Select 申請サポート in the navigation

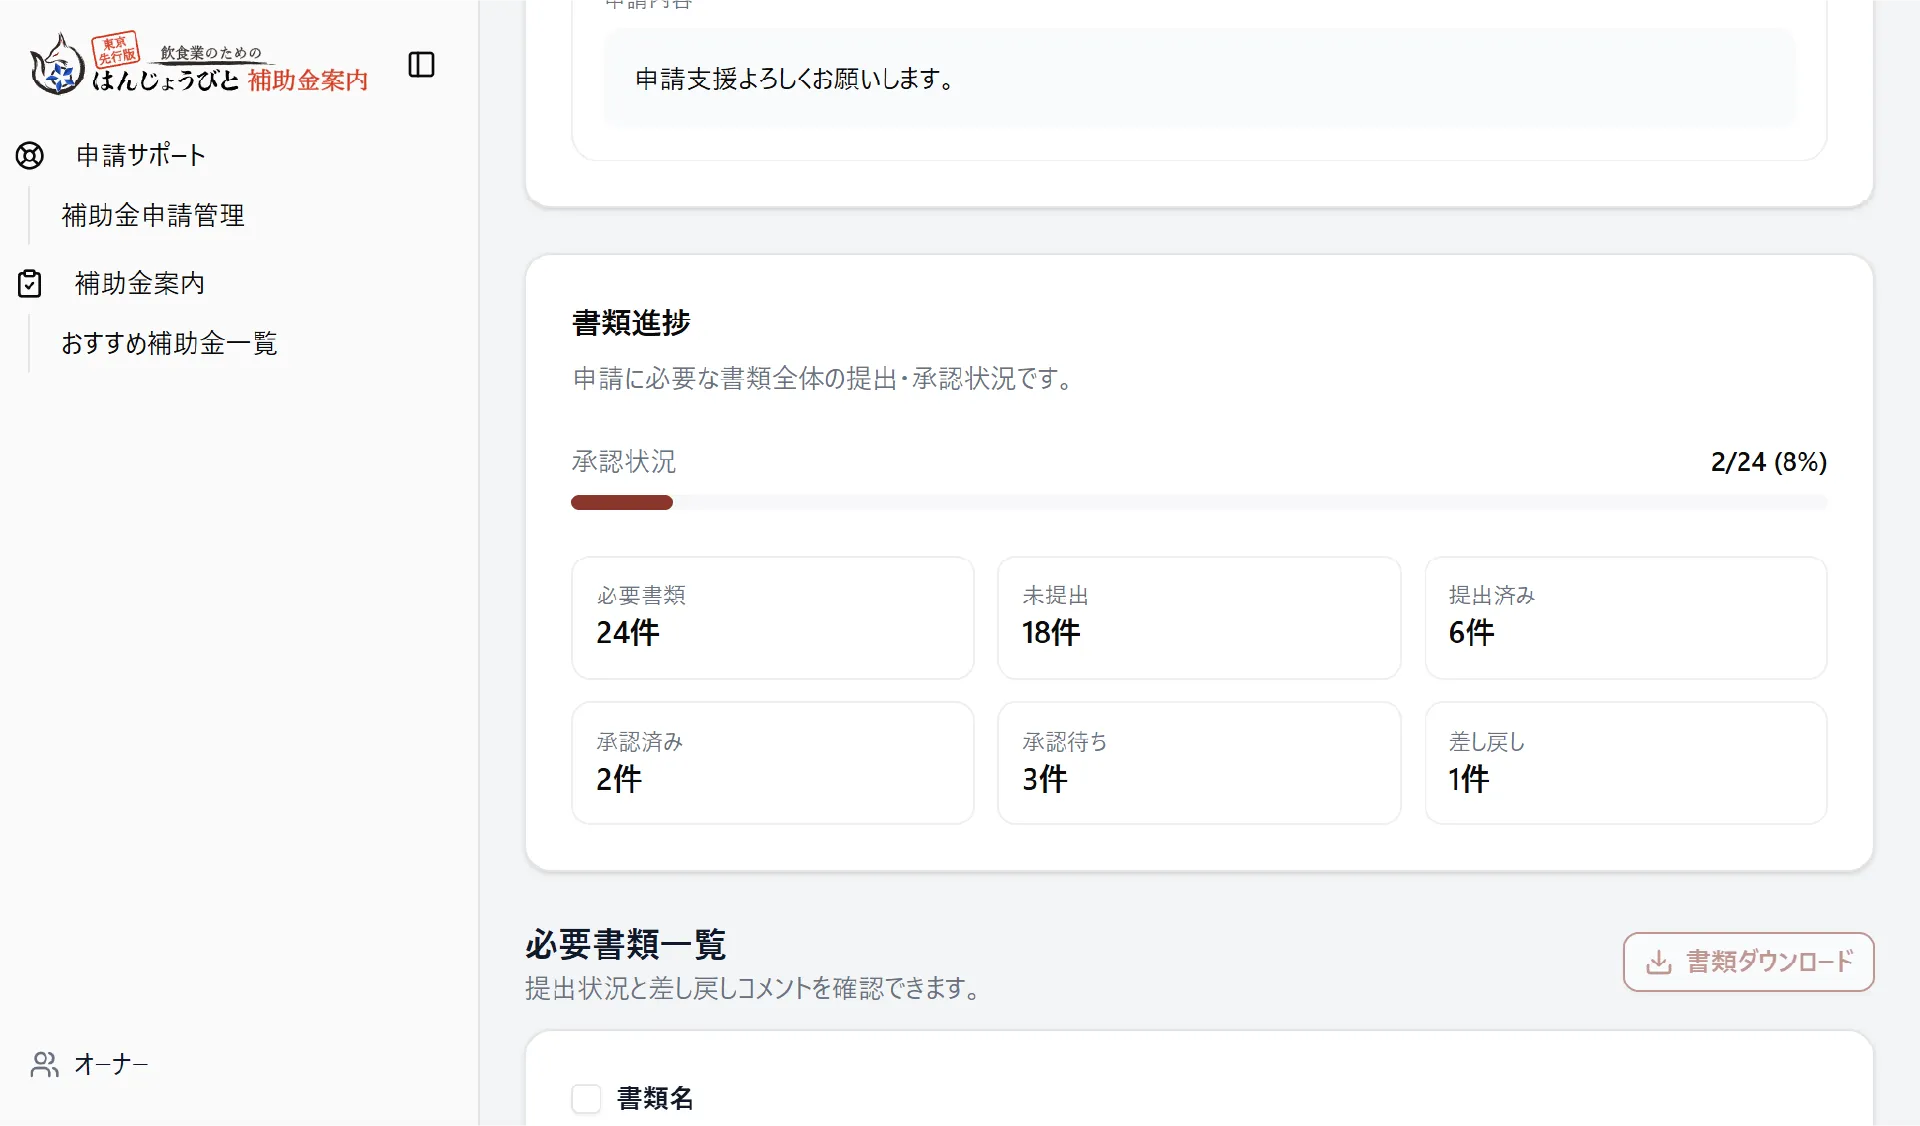[140, 155]
